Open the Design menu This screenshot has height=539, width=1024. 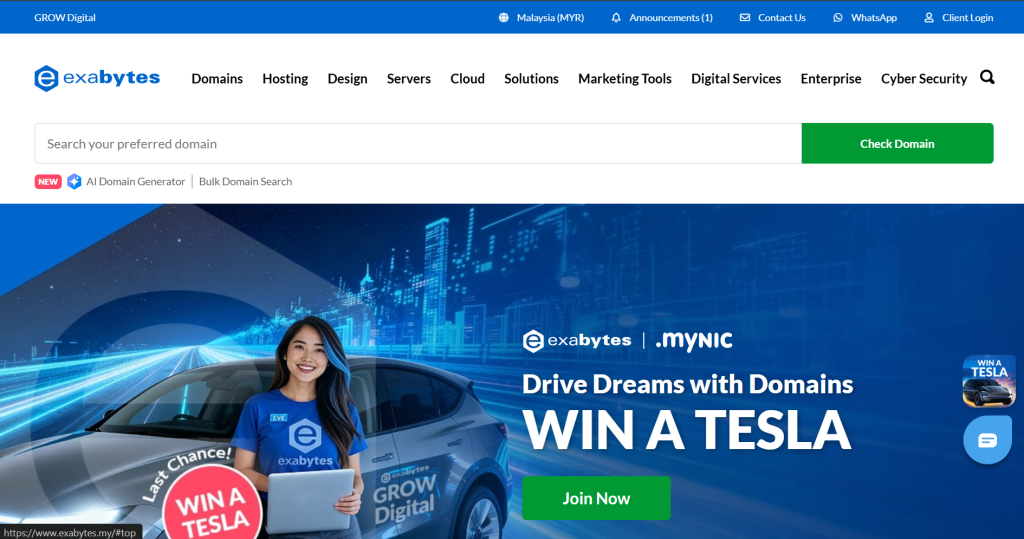point(347,78)
